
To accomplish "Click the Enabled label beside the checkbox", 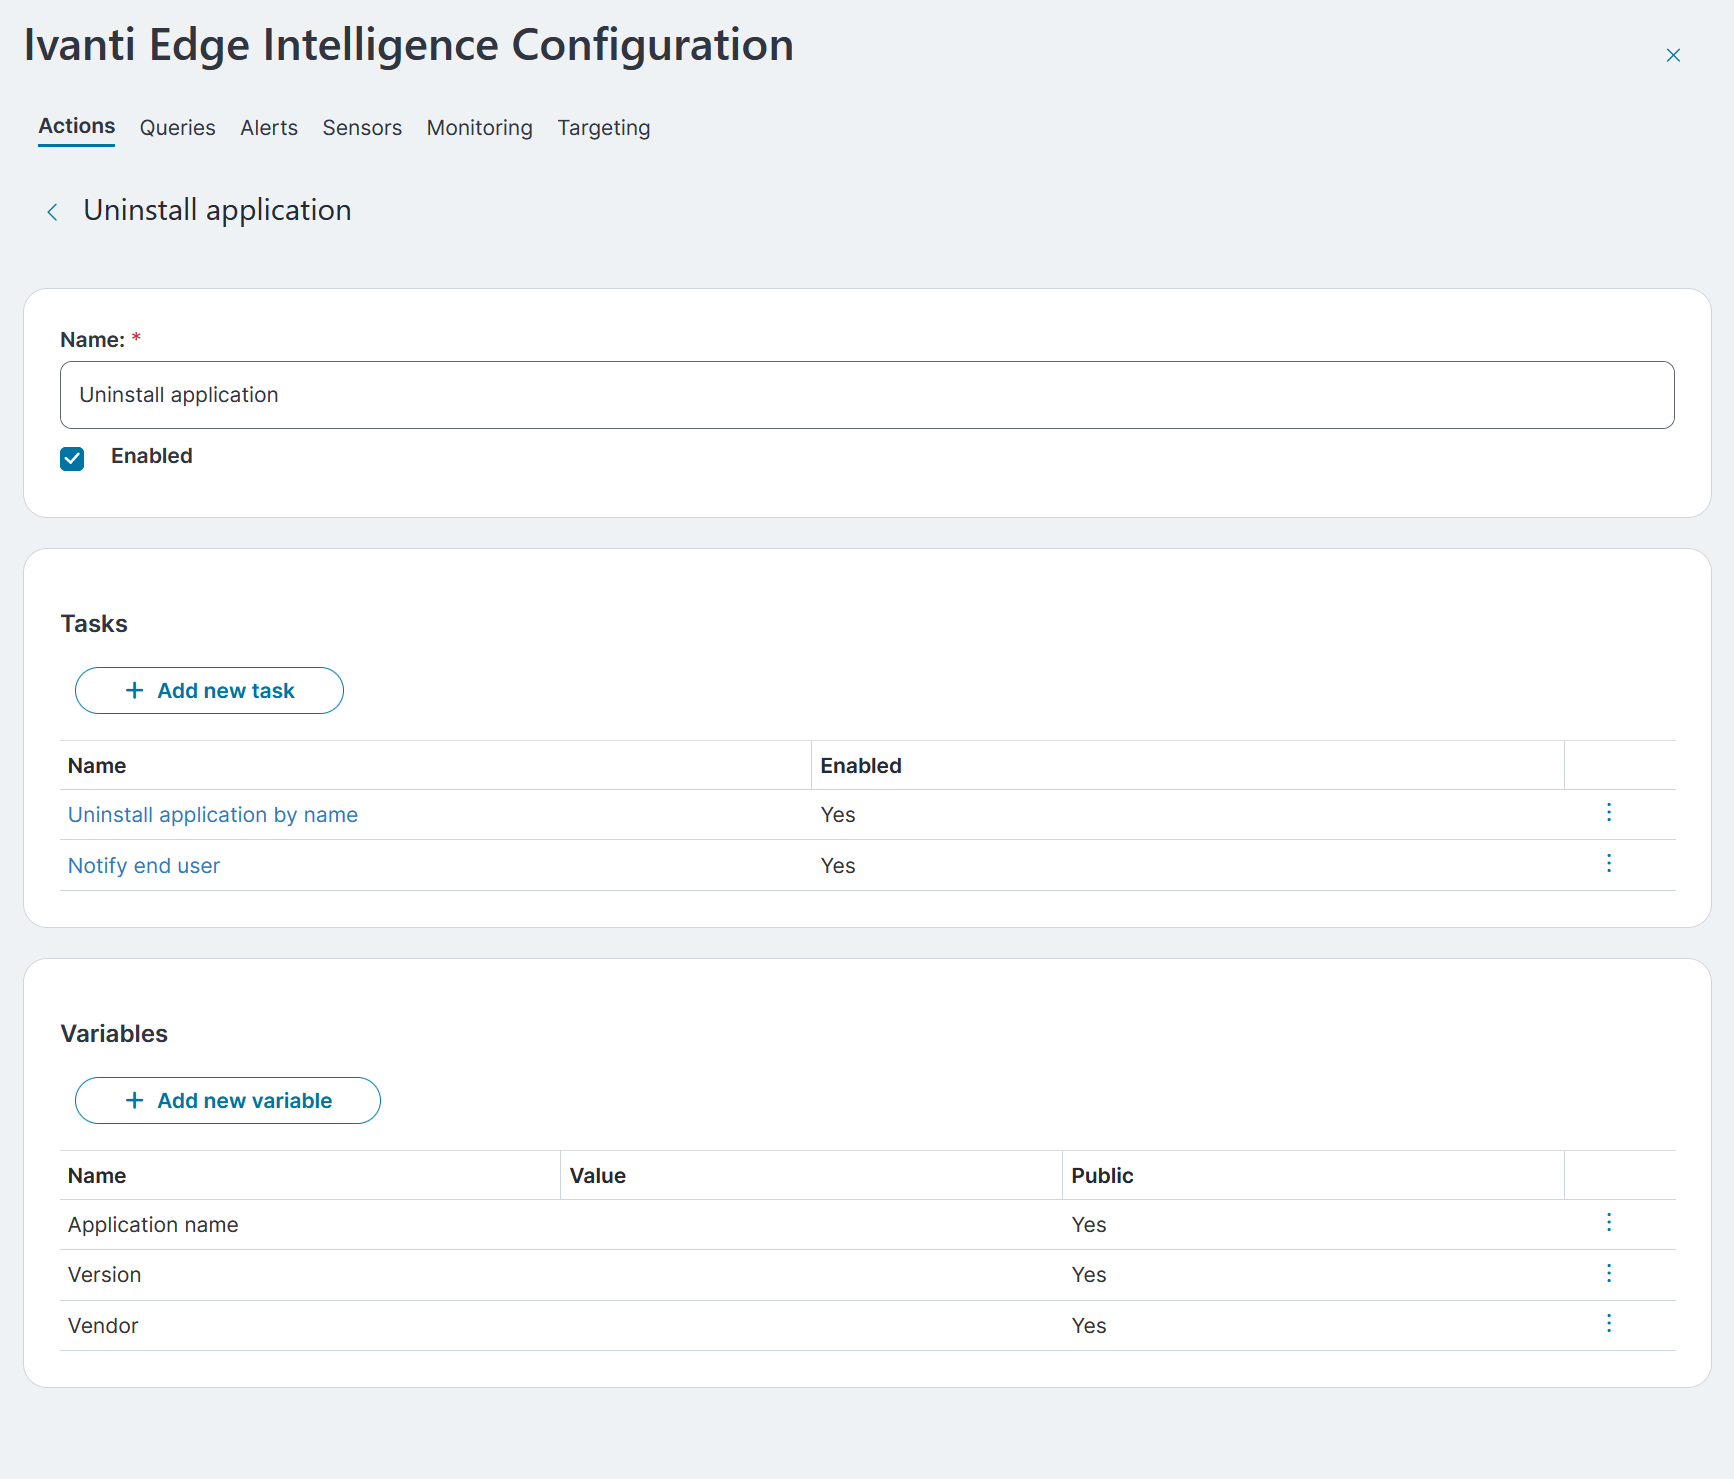I will [x=152, y=456].
